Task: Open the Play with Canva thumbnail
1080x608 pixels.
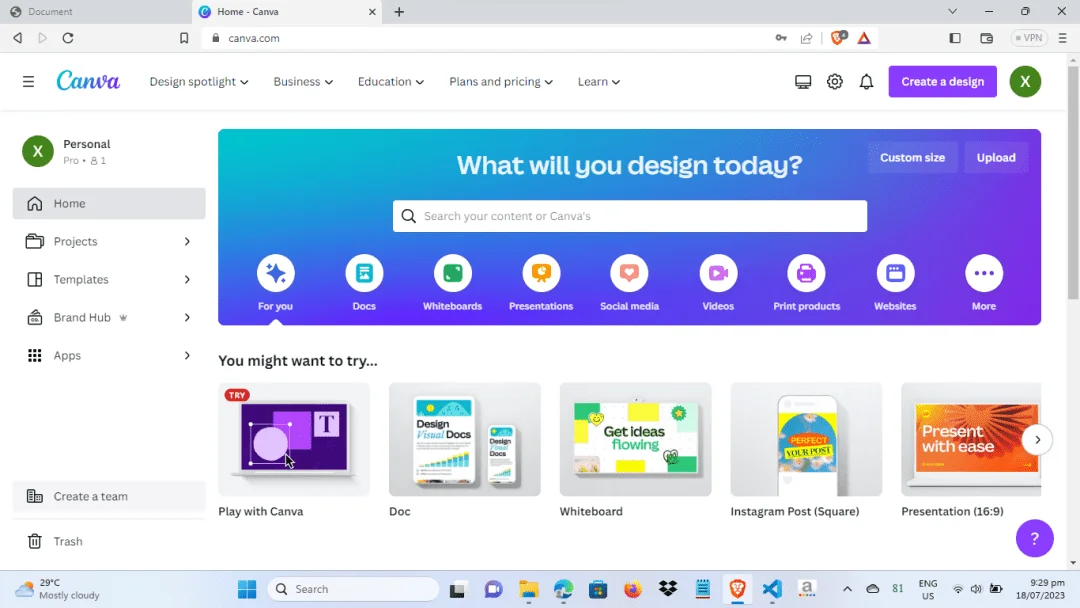Action: coord(294,439)
